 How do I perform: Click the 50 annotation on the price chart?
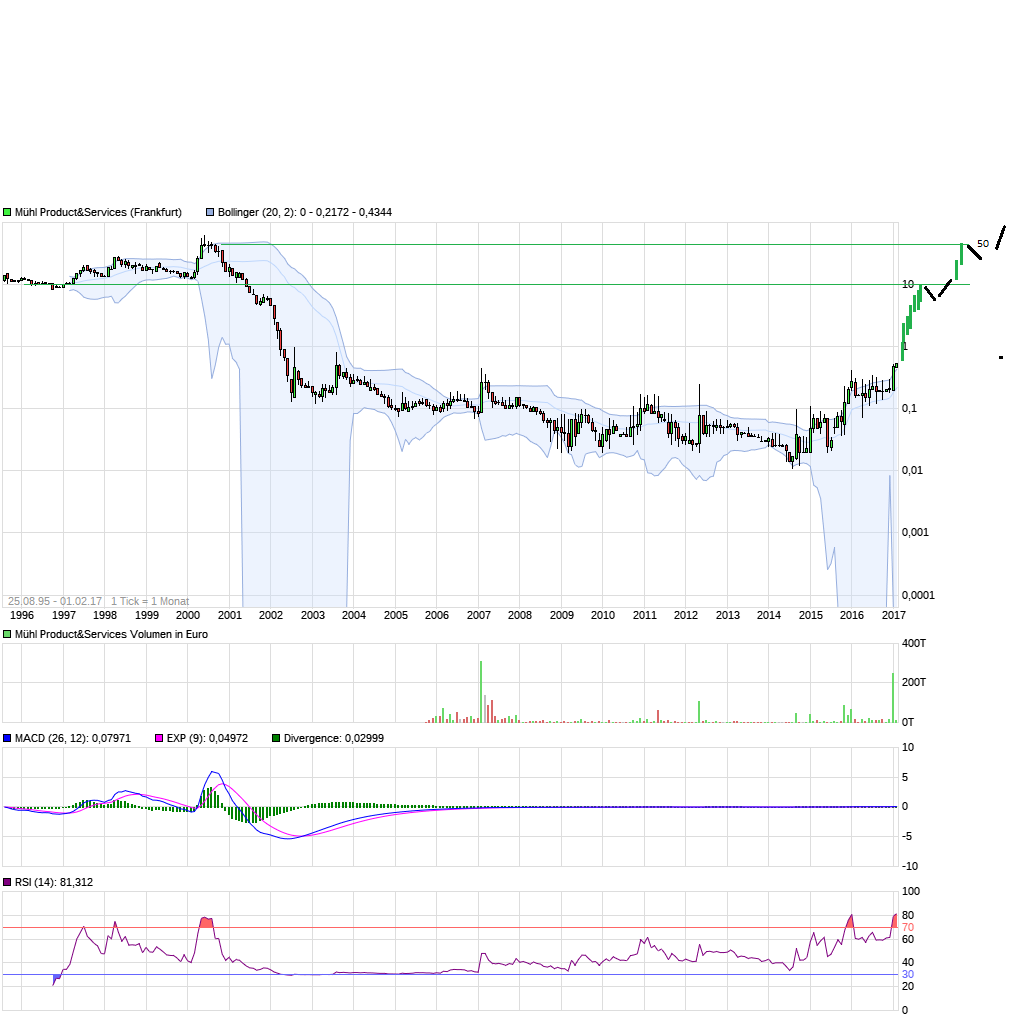pyautogui.click(x=981, y=242)
